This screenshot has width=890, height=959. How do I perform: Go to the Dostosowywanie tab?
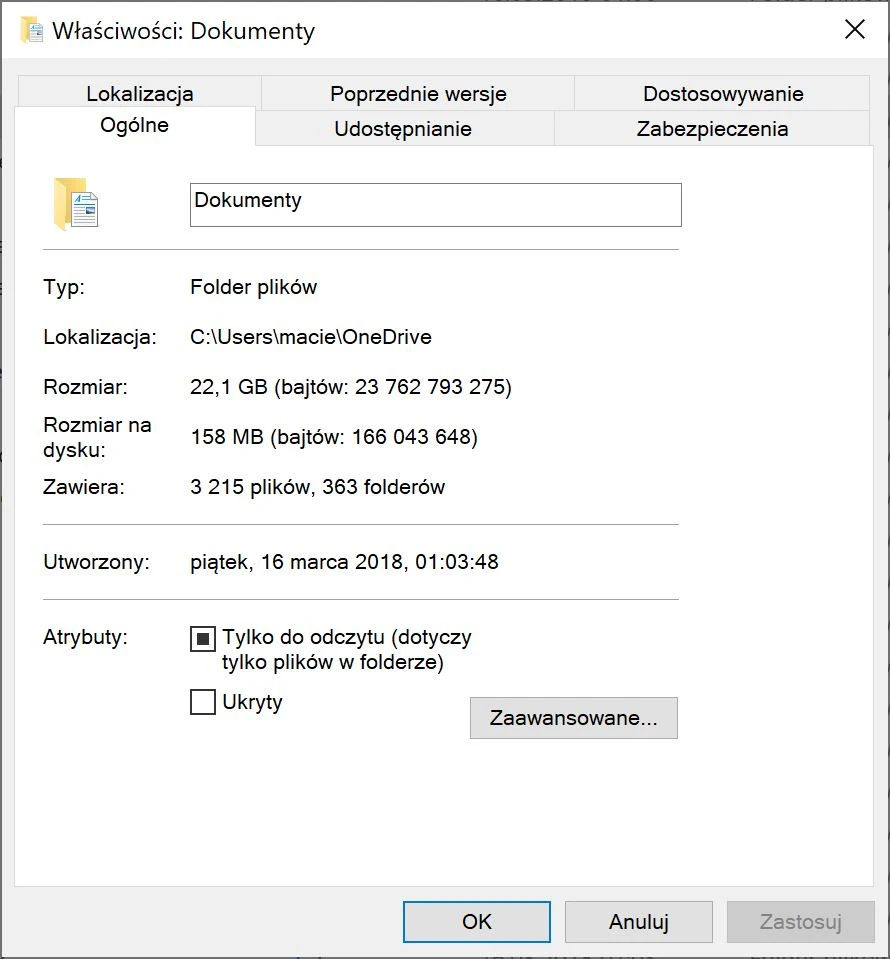point(722,94)
